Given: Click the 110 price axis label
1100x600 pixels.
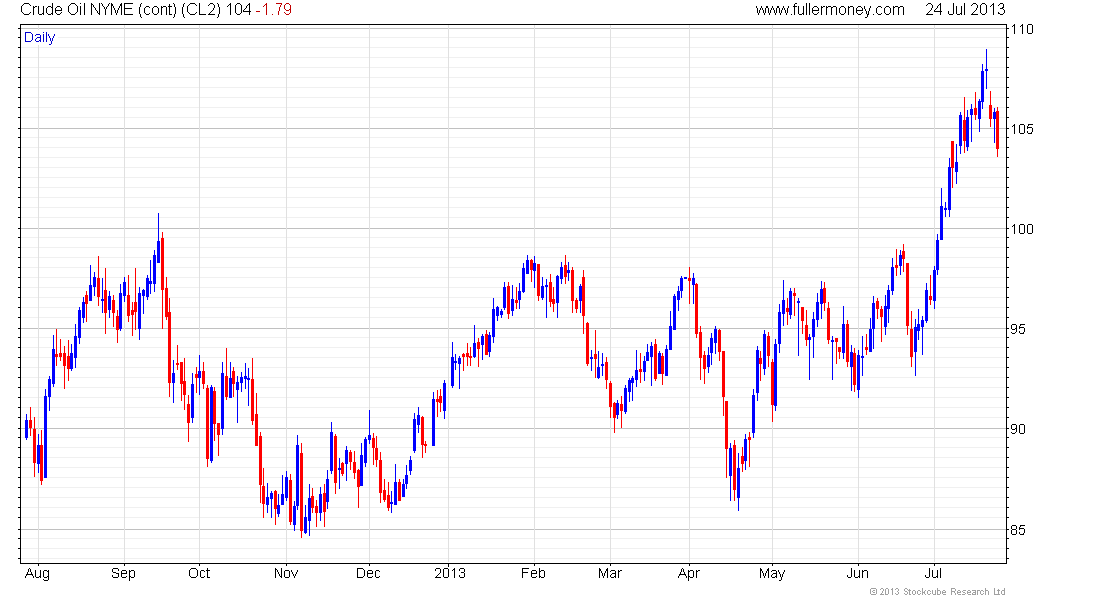Looking at the screenshot, I should click(1021, 29).
